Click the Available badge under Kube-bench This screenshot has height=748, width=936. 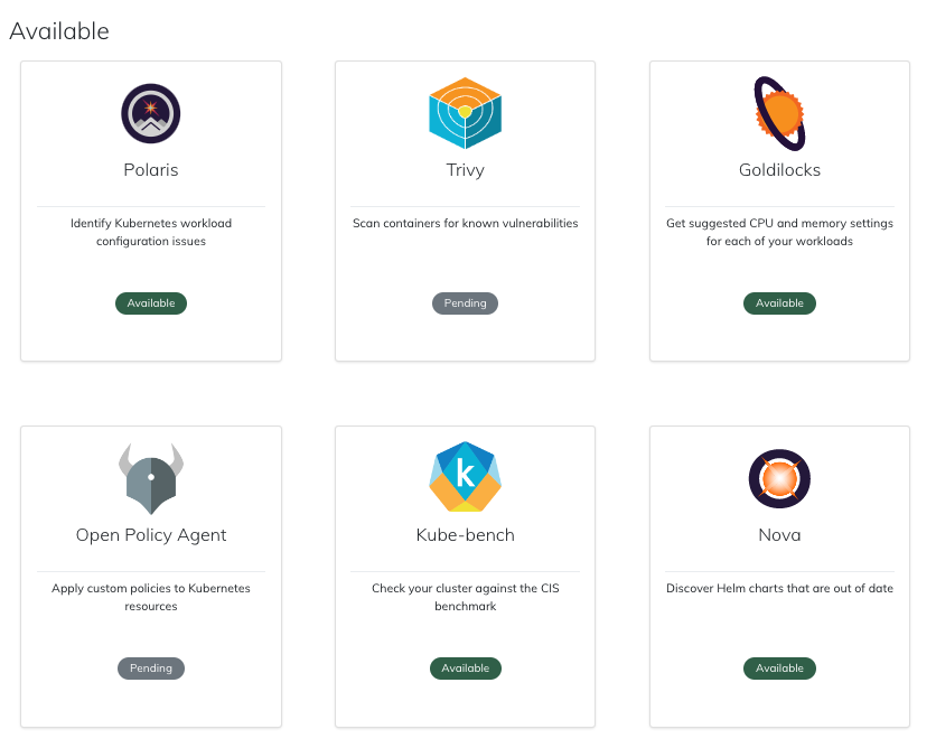tap(465, 668)
